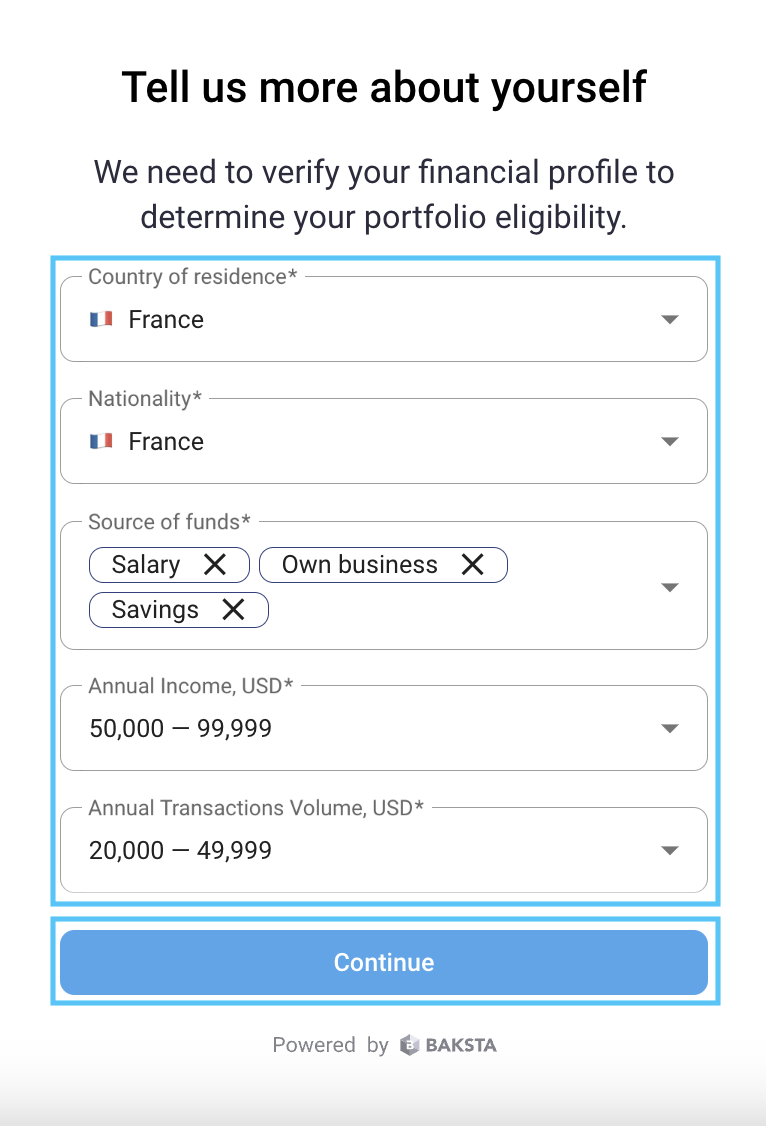Click France text in Country of residence

166,320
